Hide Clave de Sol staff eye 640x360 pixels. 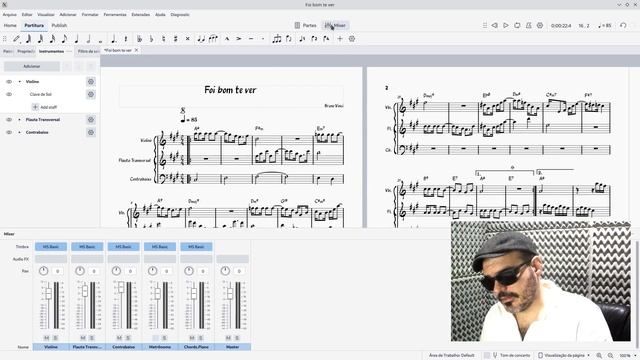pyautogui.click(x=9, y=94)
